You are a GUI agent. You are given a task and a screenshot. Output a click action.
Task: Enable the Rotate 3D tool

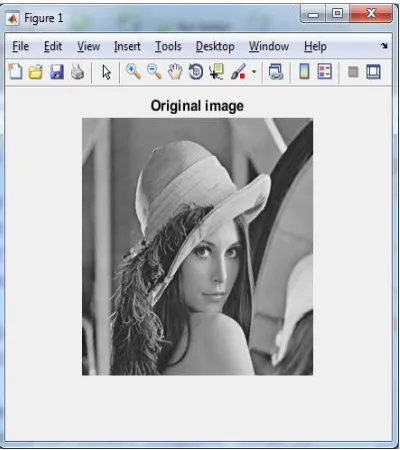[196, 72]
